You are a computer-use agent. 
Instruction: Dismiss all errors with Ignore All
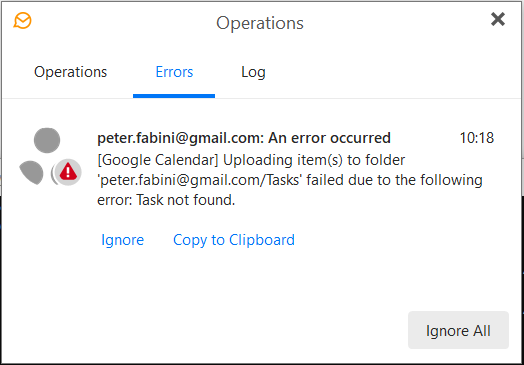(x=458, y=330)
